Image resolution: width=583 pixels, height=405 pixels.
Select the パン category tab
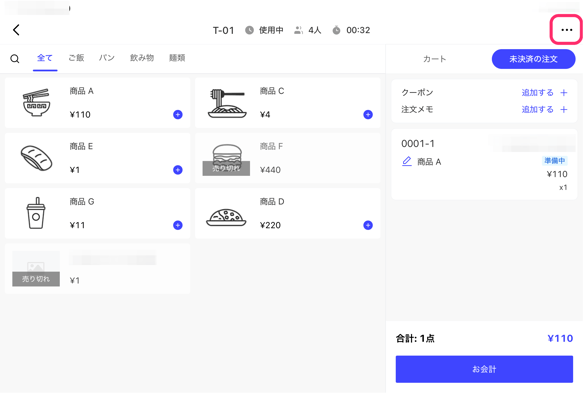click(x=107, y=58)
